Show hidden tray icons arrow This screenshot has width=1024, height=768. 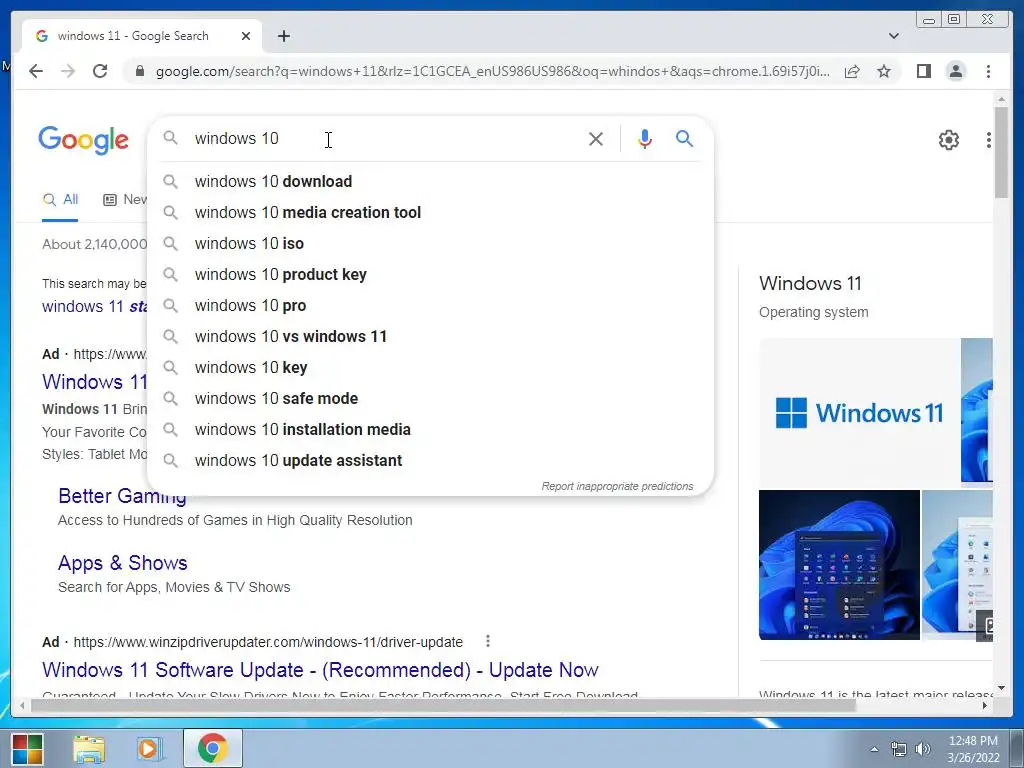click(874, 749)
